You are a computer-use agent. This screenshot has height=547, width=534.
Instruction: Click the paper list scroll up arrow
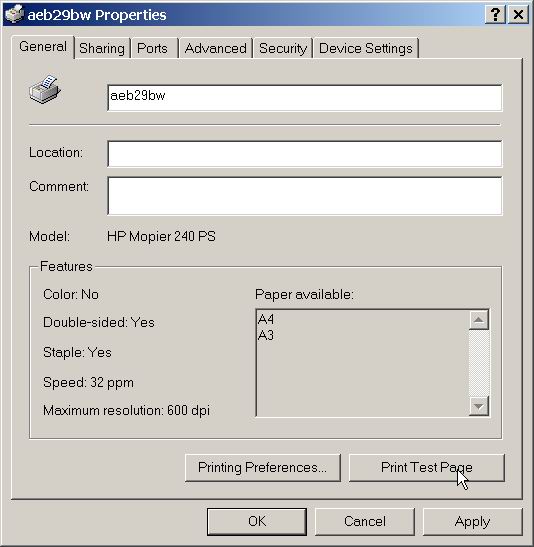(479, 319)
